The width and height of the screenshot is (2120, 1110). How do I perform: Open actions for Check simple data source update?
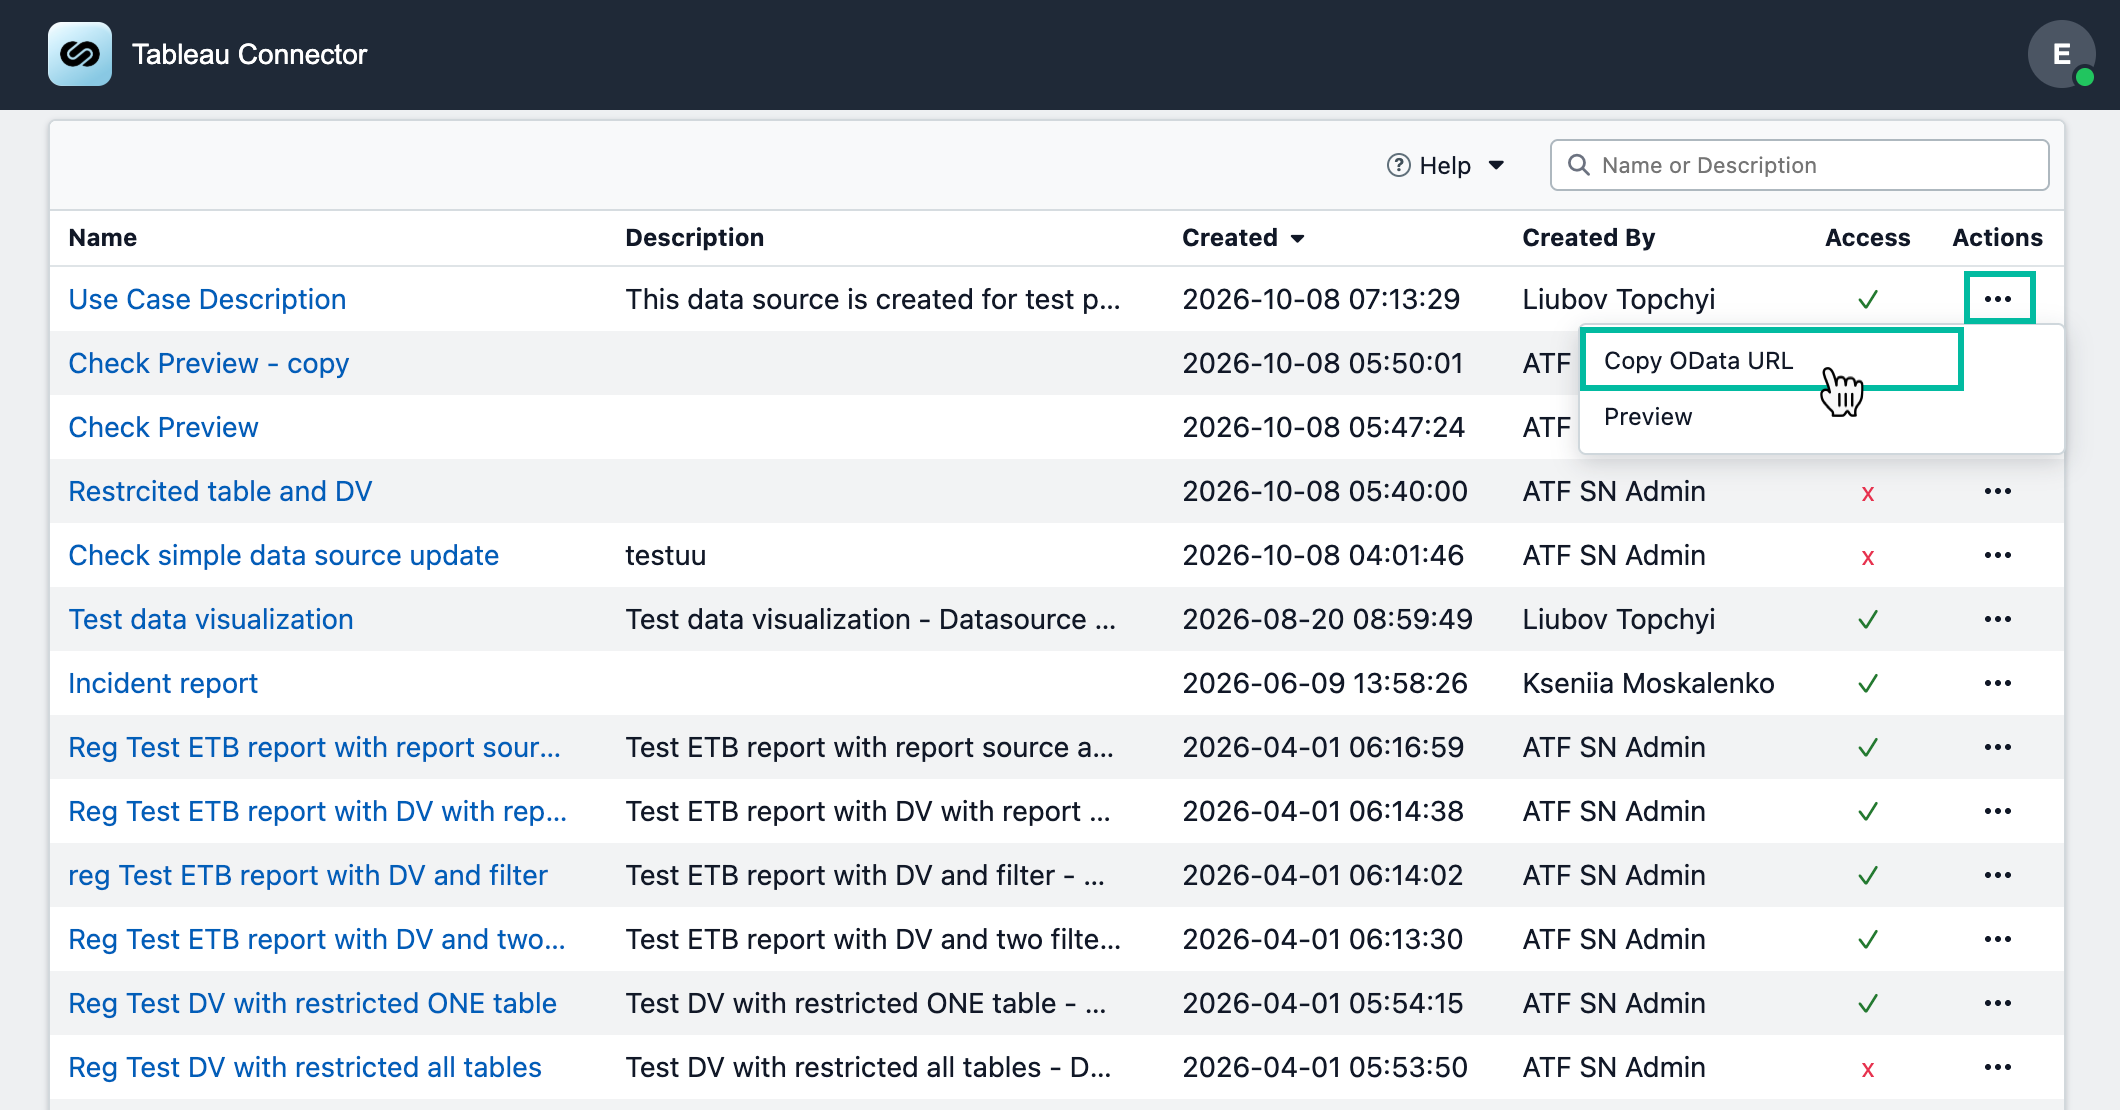pos(1998,555)
